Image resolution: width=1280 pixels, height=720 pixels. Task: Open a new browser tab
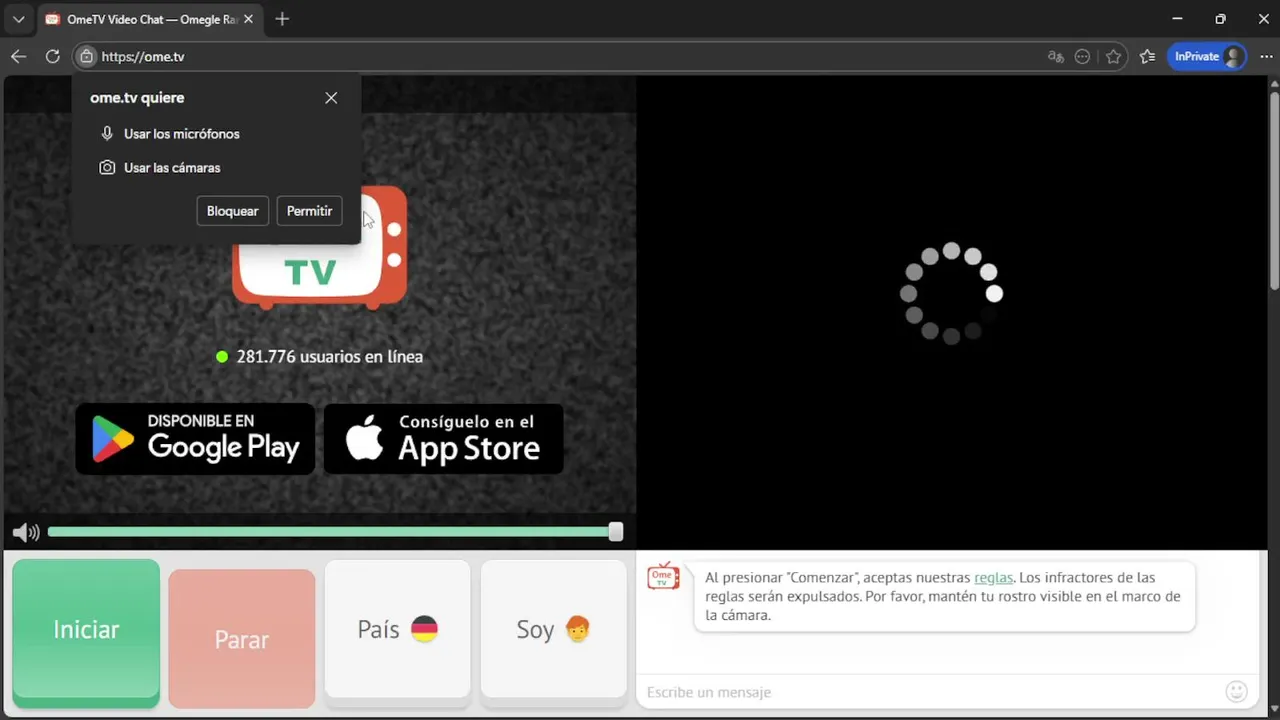282,19
